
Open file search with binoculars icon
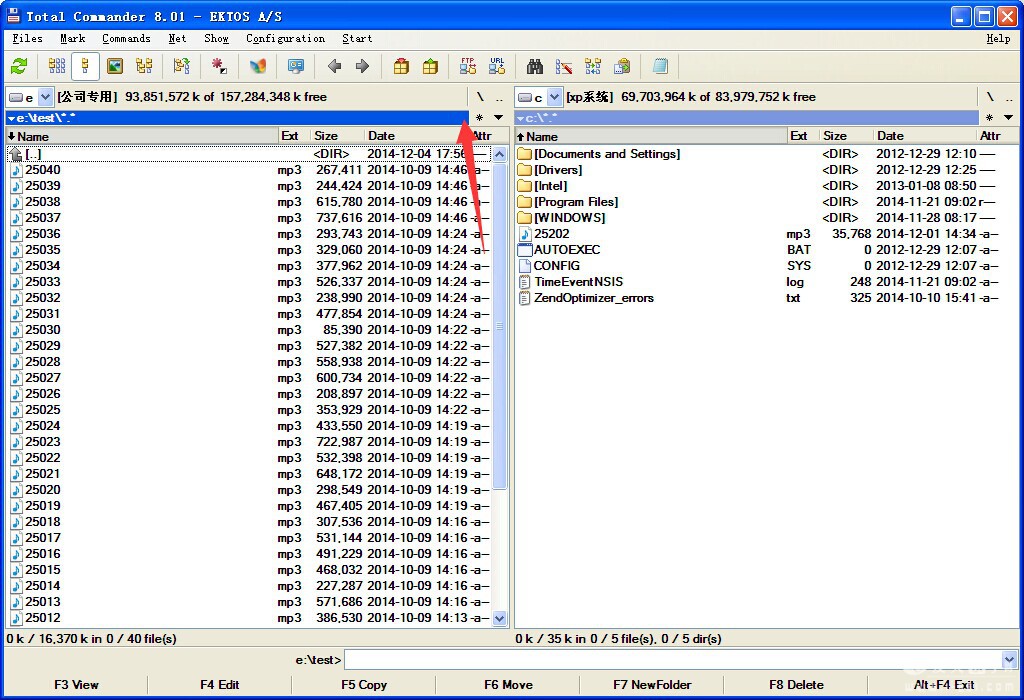tap(535, 66)
